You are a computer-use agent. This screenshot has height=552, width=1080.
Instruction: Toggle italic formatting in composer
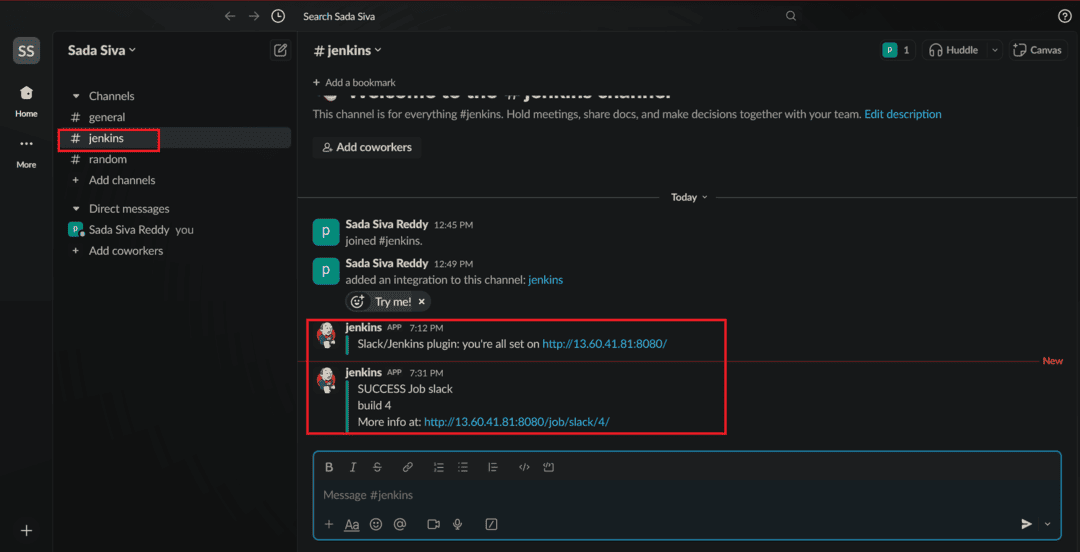(353, 467)
